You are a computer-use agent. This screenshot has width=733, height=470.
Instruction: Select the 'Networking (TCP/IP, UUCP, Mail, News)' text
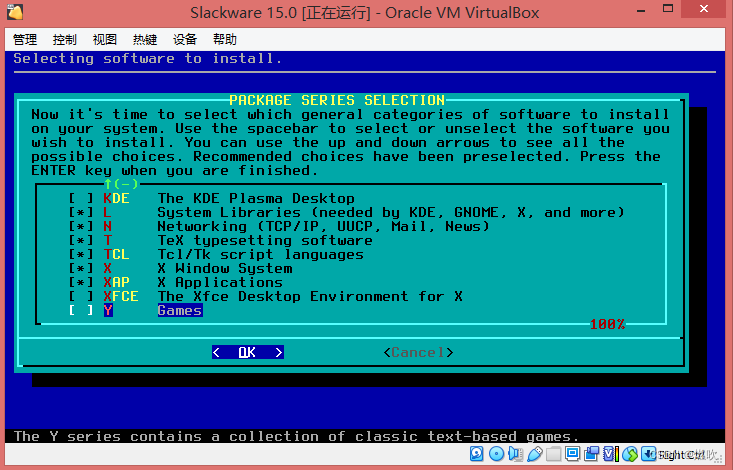click(x=323, y=226)
